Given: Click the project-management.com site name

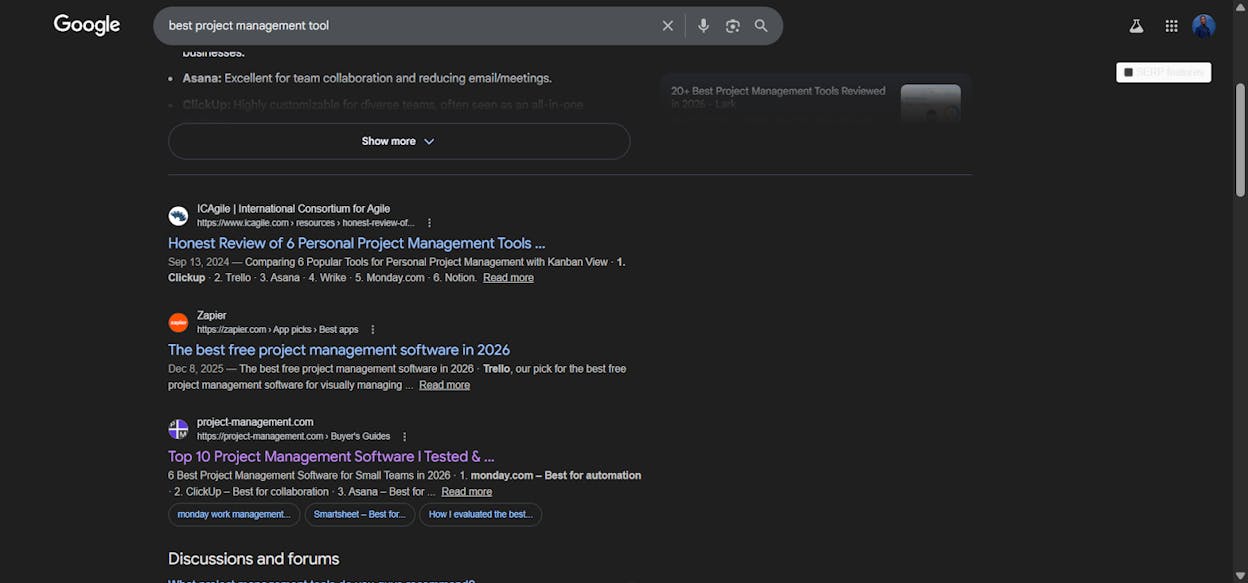Looking at the screenshot, I should point(255,422).
